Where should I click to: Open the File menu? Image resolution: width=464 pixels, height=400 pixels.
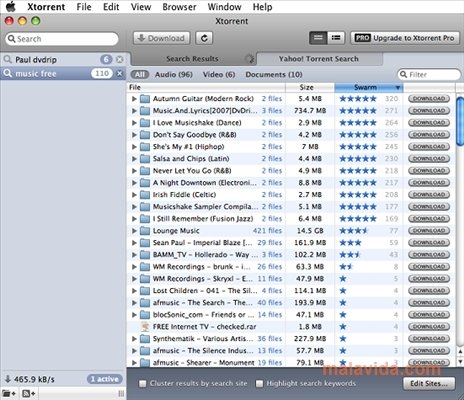click(84, 7)
